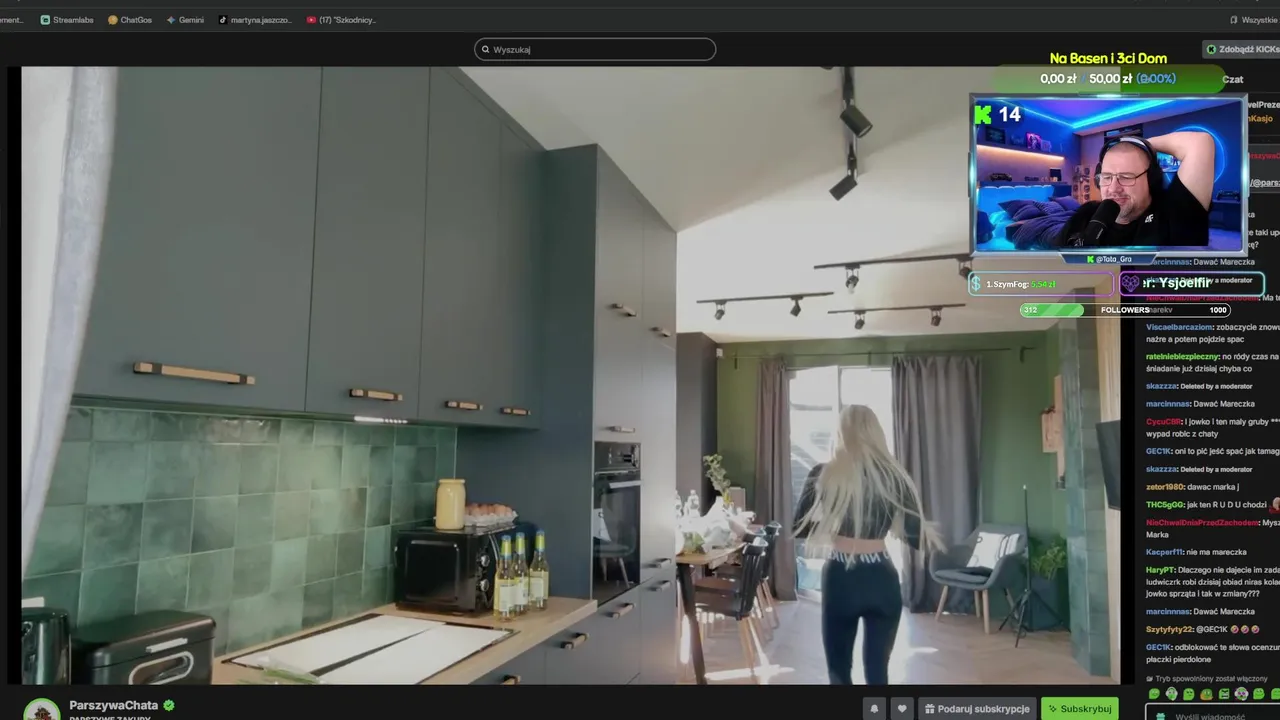The width and height of the screenshot is (1280, 720).
Task: Click the 'Tryb spowolniony został włączony' notice
Action: coord(1211,678)
